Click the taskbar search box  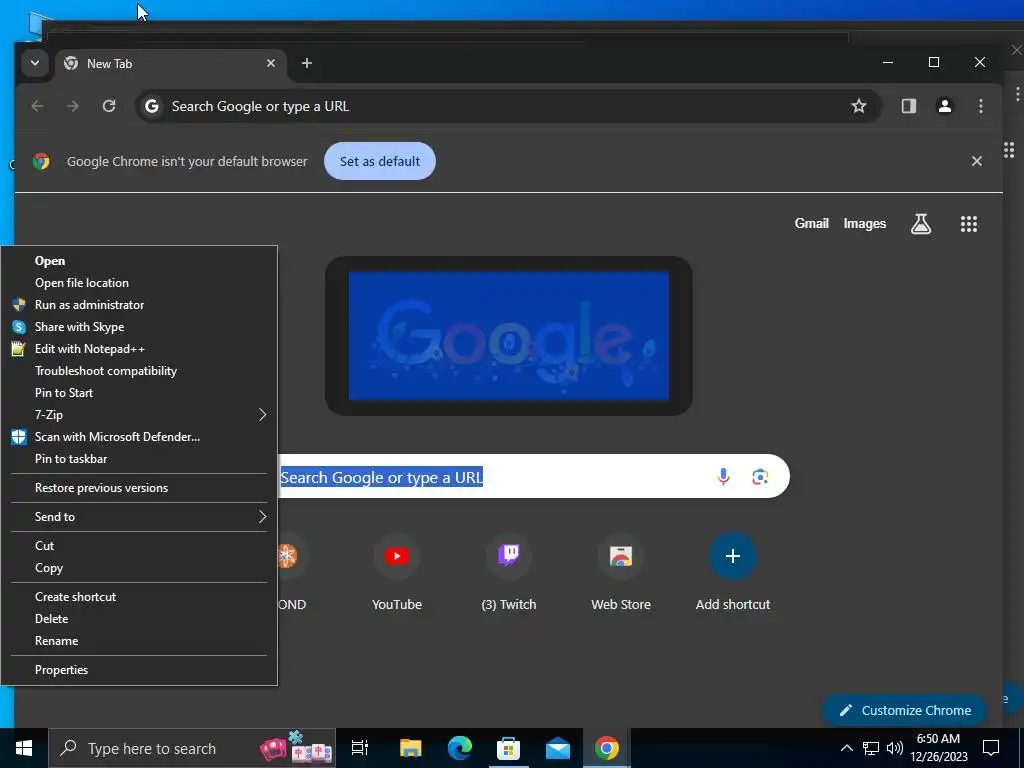(x=193, y=748)
